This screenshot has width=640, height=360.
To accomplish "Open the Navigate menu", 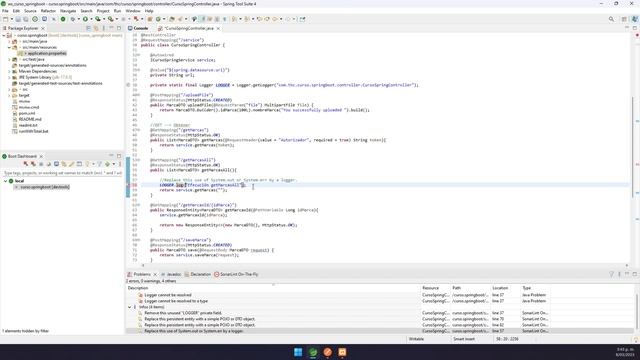I will pos(68,11).
